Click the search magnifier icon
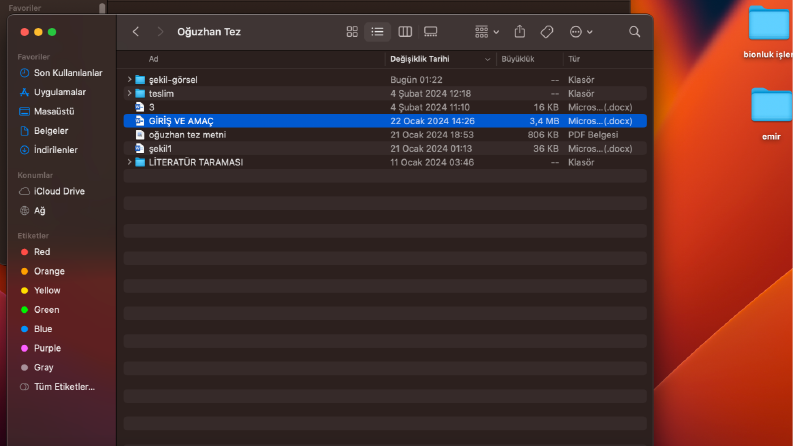This screenshot has width=793, height=446. click(x=634, y=32)
